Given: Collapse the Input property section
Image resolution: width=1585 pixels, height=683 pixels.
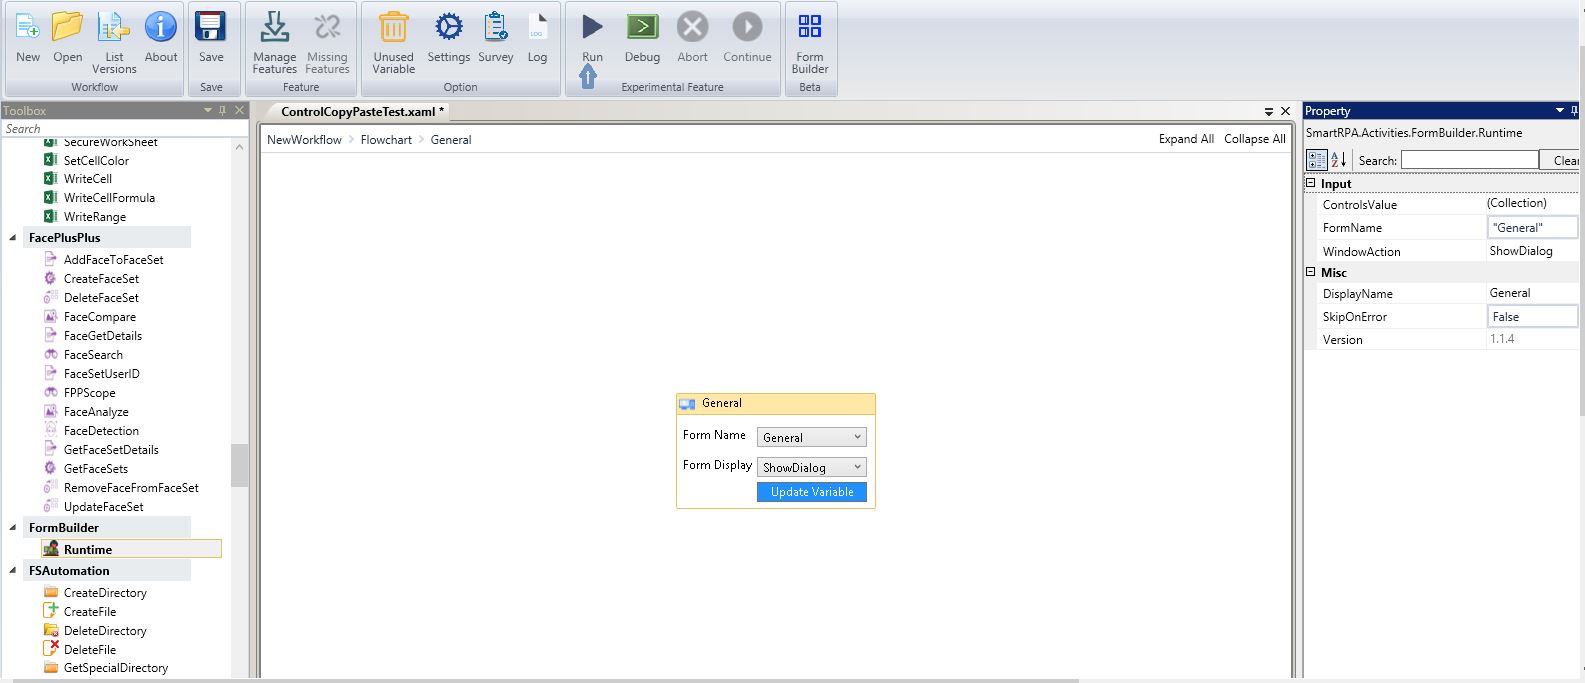Looking at the screenshot, I should [1311, 184].
